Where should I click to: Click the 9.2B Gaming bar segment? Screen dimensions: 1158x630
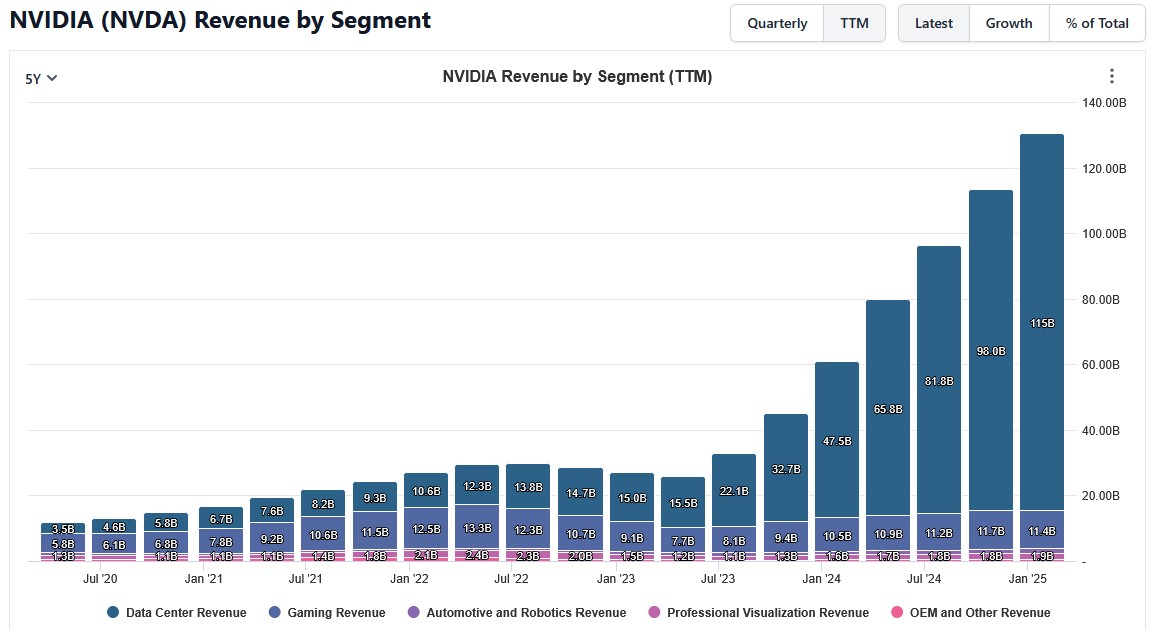pyautogui.click(x=272, y=538)
